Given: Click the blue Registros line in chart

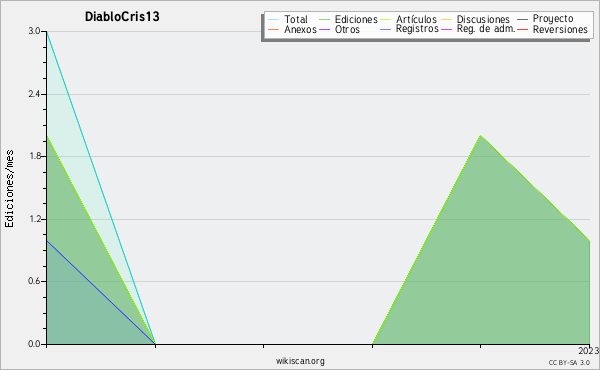Looking at the screenshot, I should point(101,292).
